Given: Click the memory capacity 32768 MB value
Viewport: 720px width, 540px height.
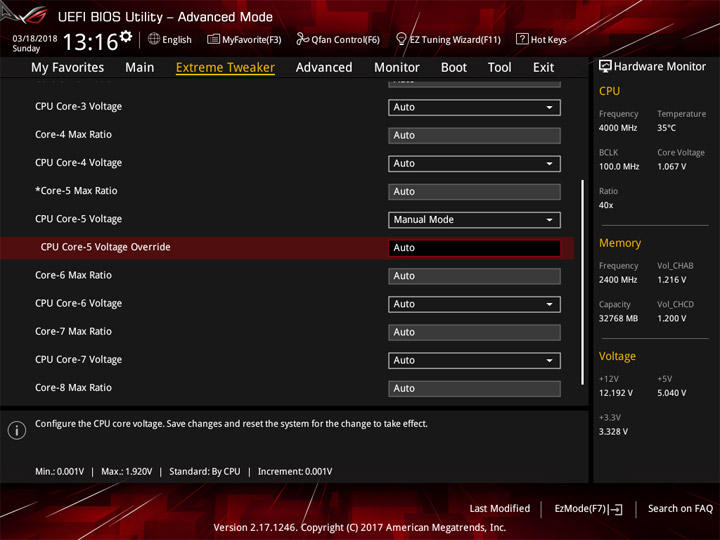Looking at the screenshot, I should [619, 319].
